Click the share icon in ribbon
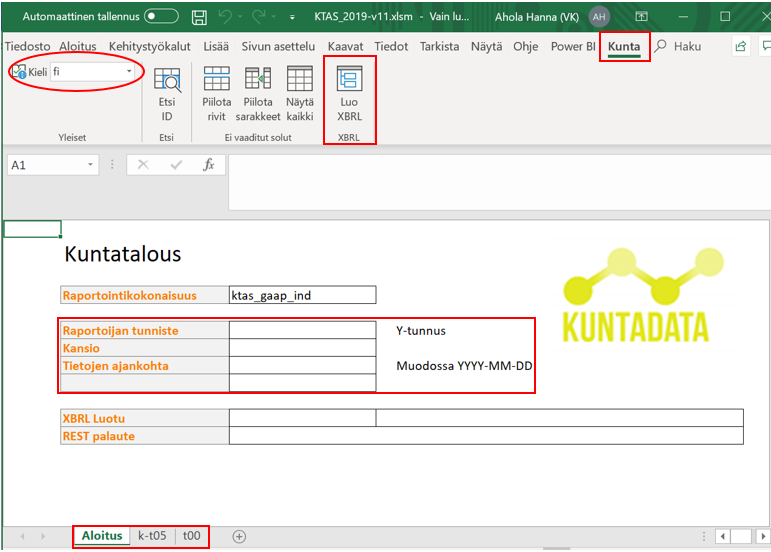771x552 pixels. coord(741,46)
